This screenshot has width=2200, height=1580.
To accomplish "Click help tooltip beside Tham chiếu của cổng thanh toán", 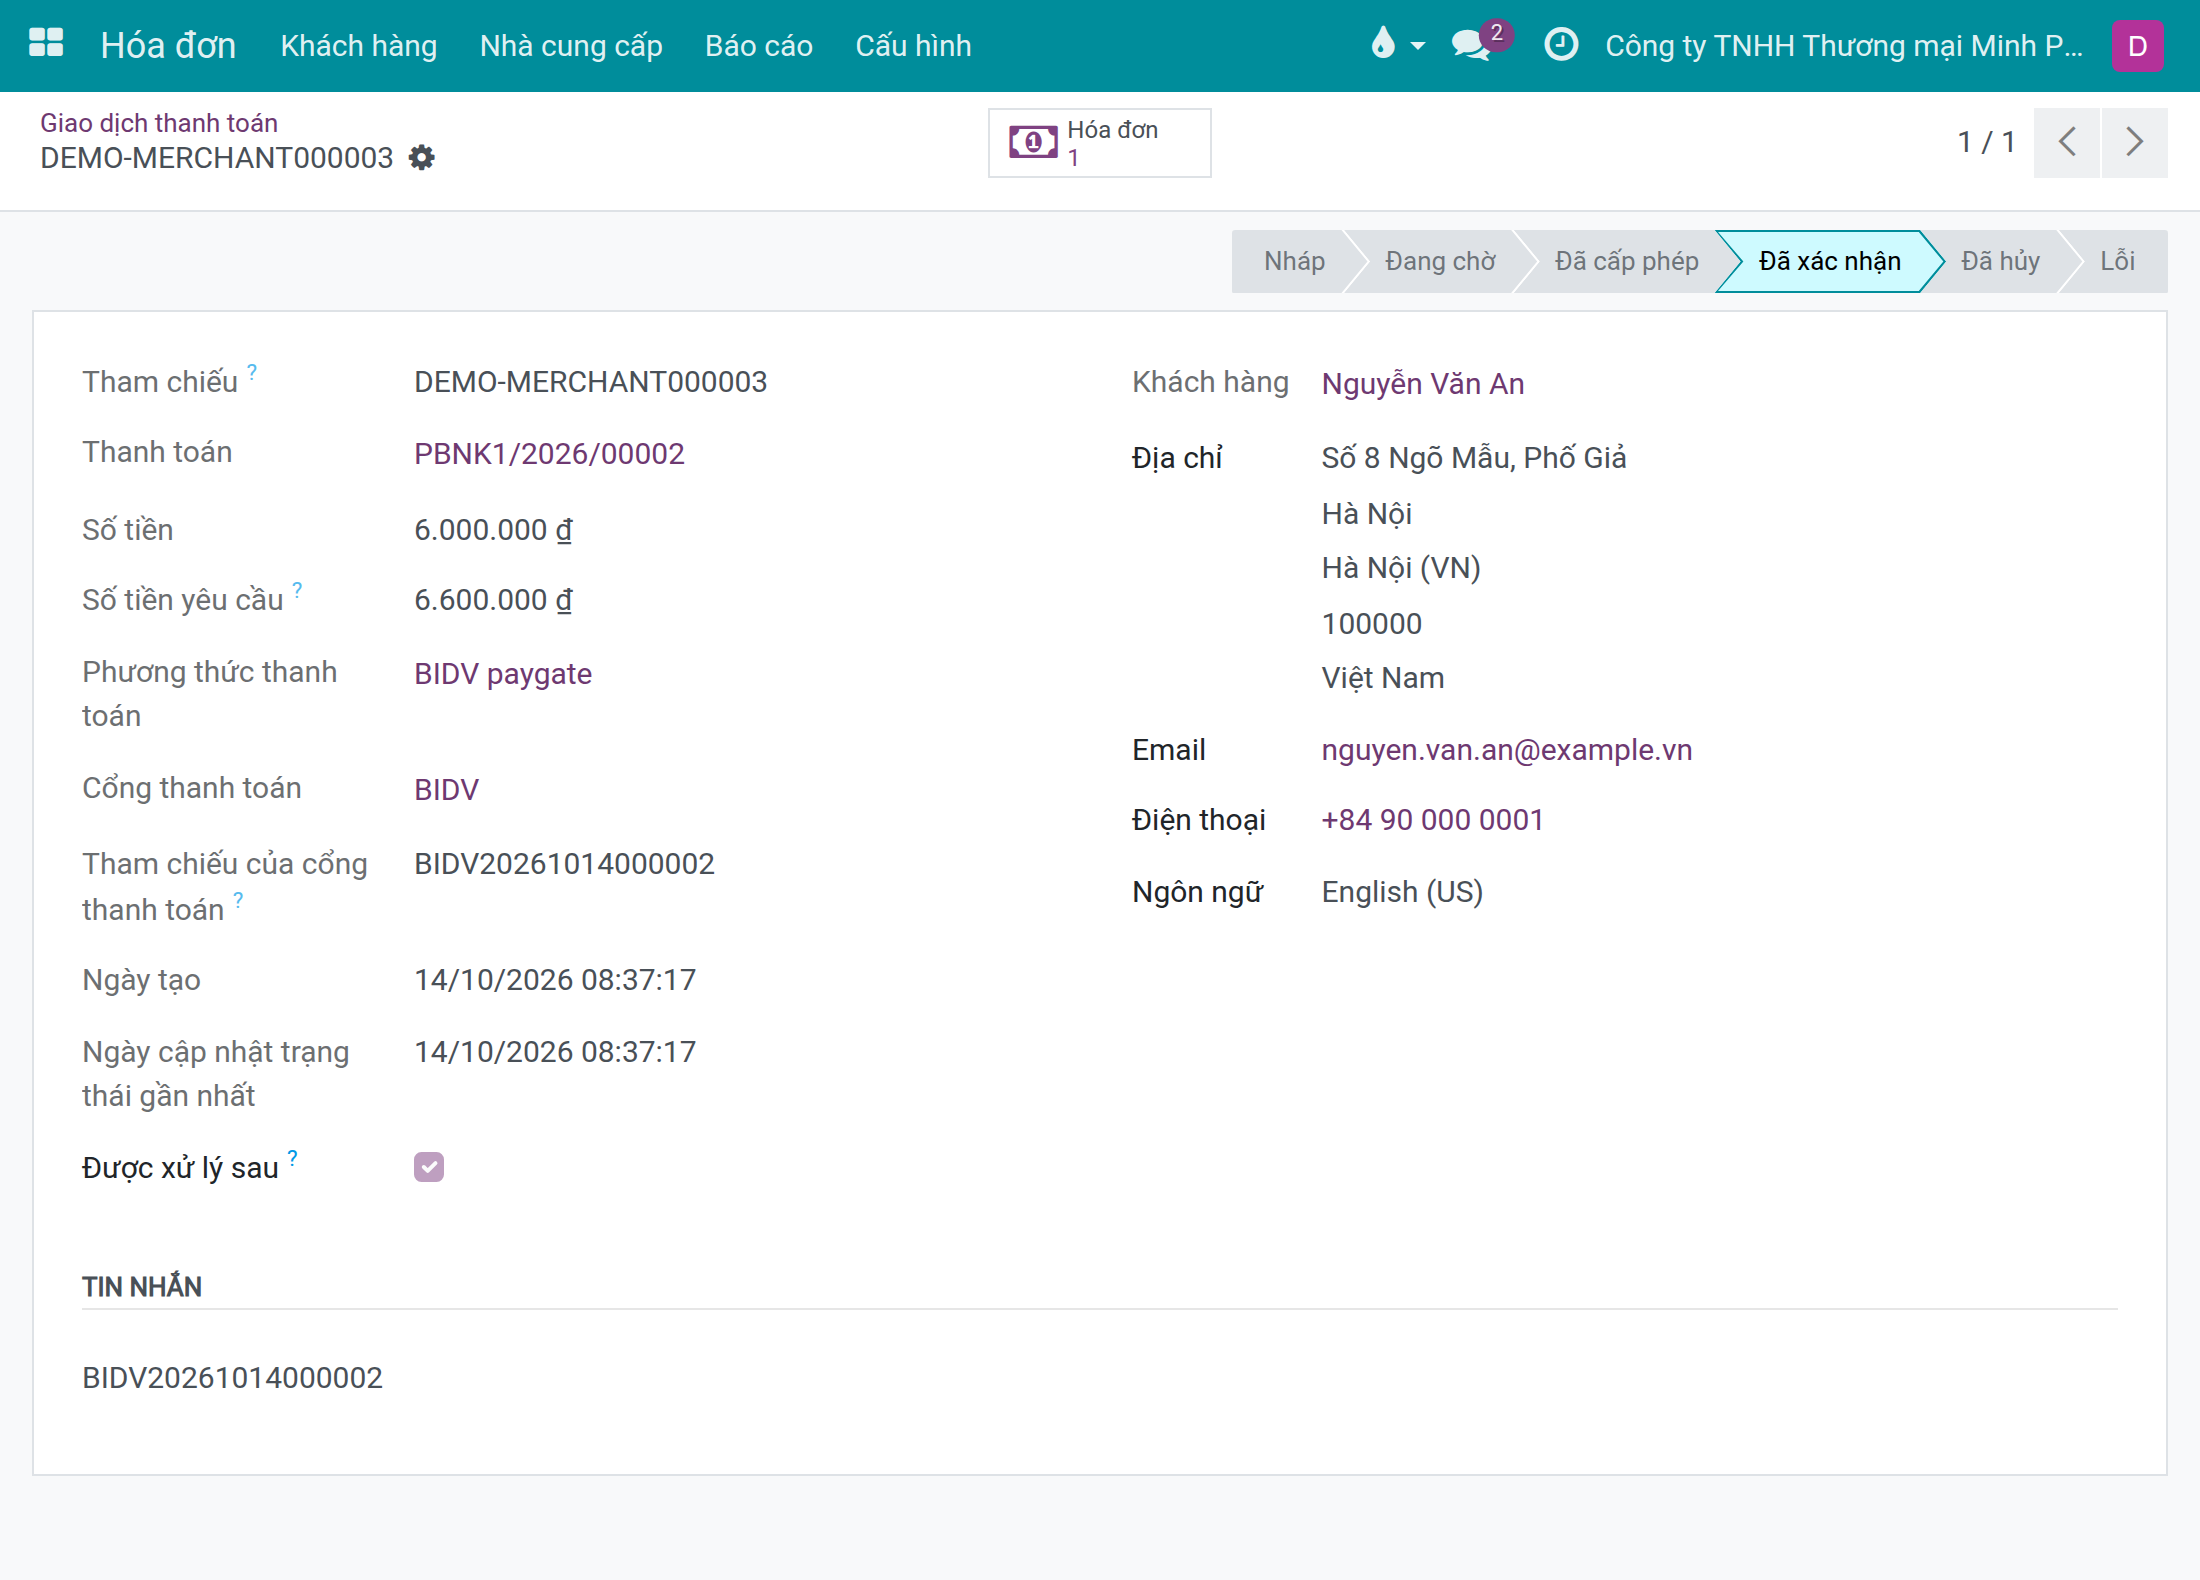I will pyautogui.click(x=238, y=899).
